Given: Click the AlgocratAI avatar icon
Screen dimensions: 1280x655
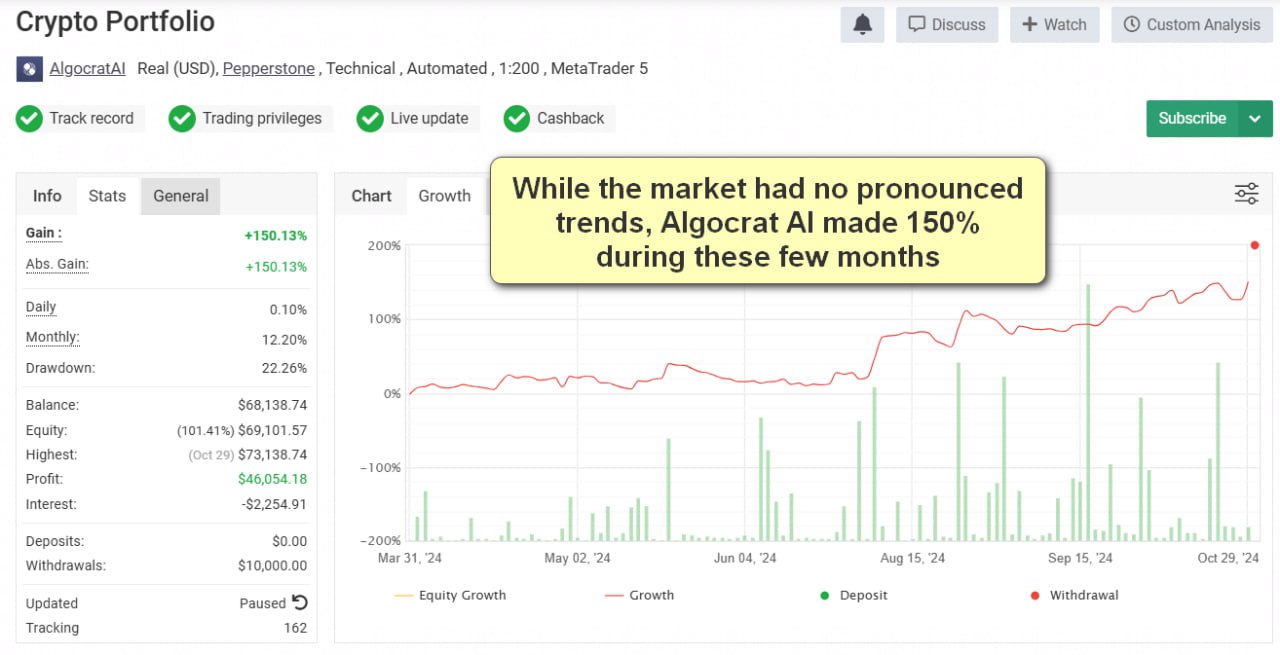Looking at the screenshot, I should [29, 69].
